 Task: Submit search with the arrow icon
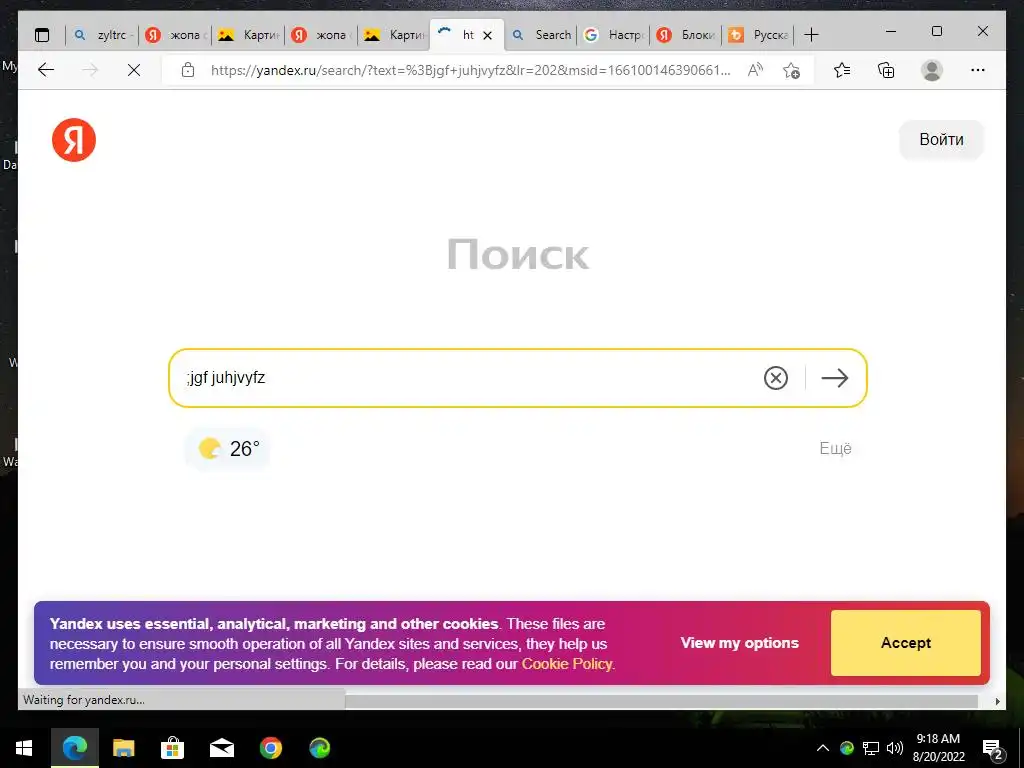point(834,378)
